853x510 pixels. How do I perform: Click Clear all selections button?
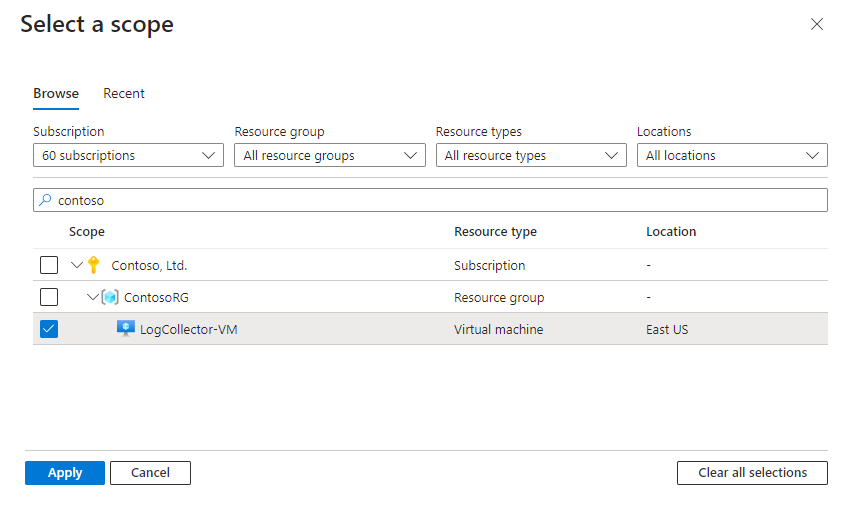[752, 473]
